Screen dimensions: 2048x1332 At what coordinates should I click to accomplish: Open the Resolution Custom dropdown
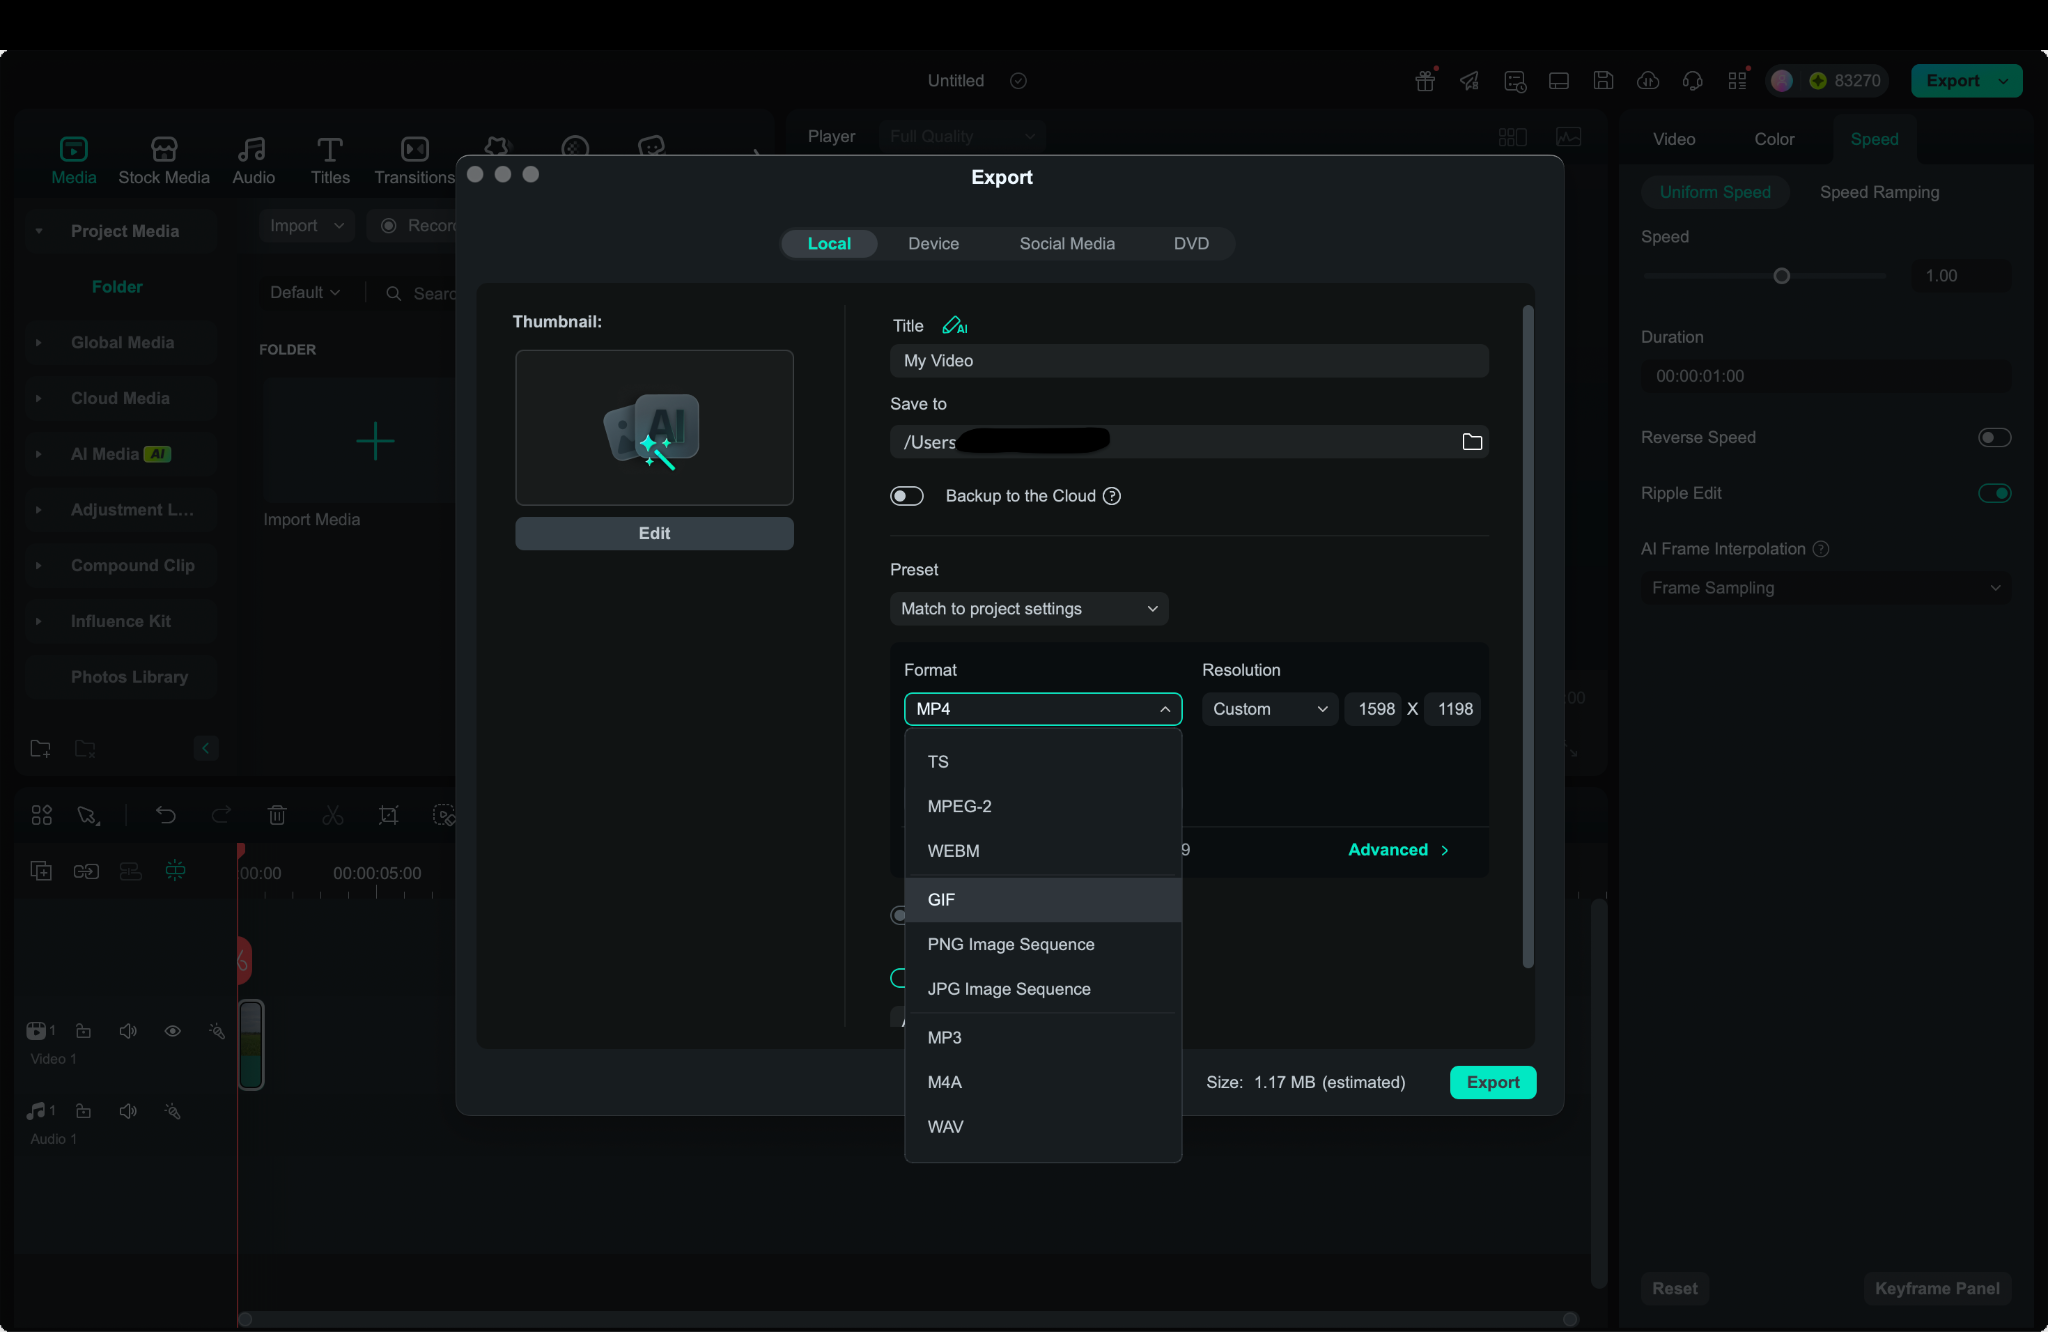(x=1269, y=709)
